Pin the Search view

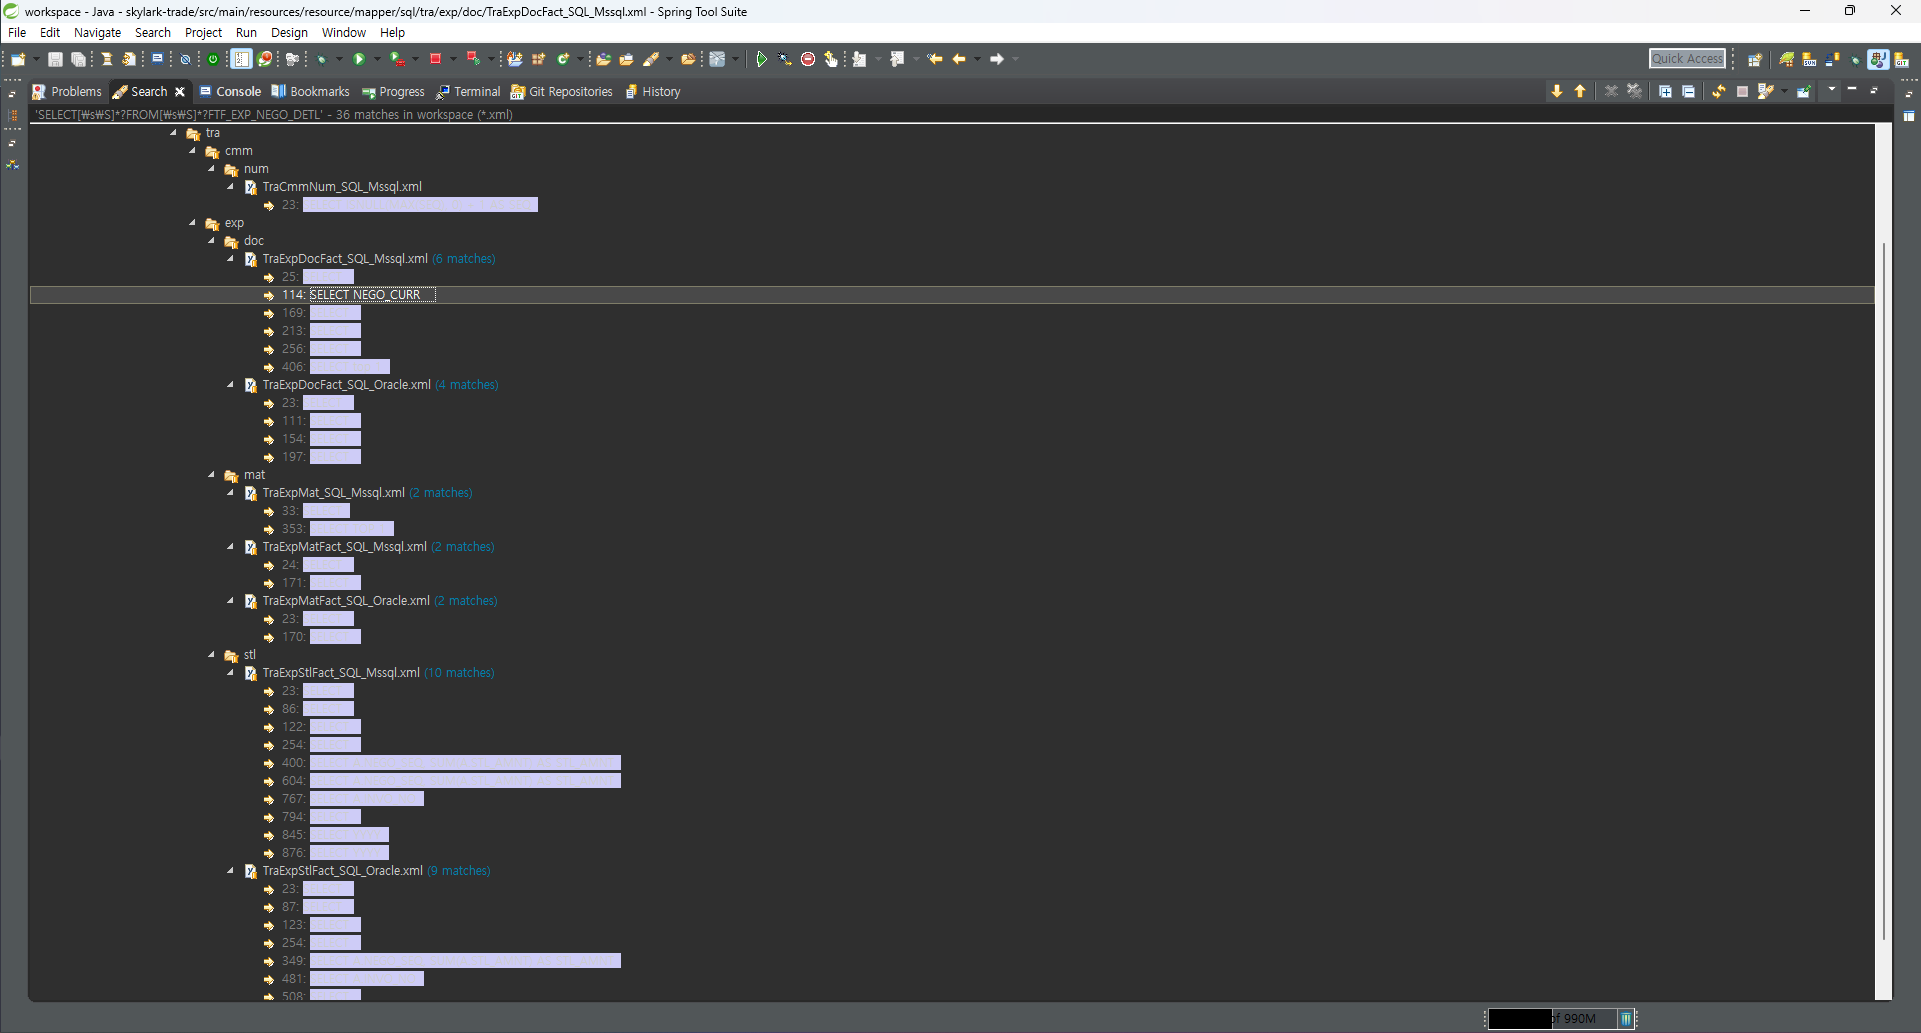1804,91
